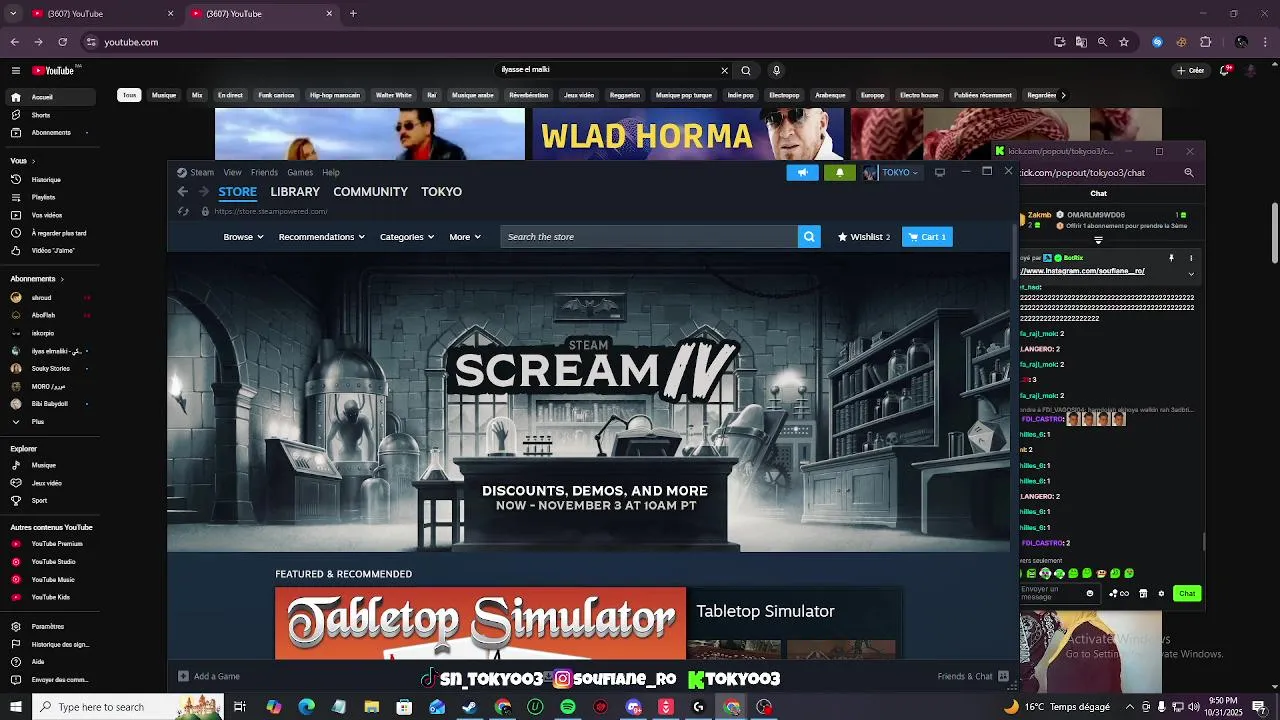
Task: Select Hip-hop marocain filter chip
Action: pos(334,95)
